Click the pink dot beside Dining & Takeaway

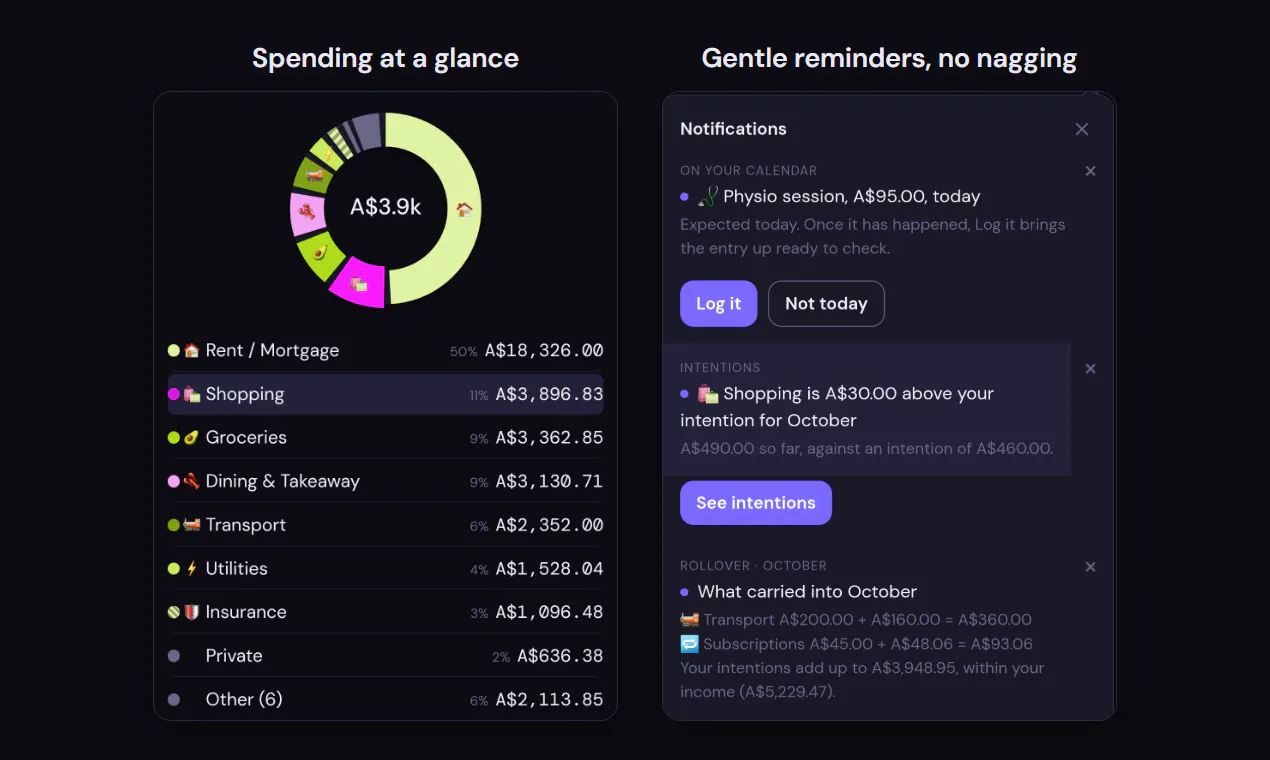174,482
